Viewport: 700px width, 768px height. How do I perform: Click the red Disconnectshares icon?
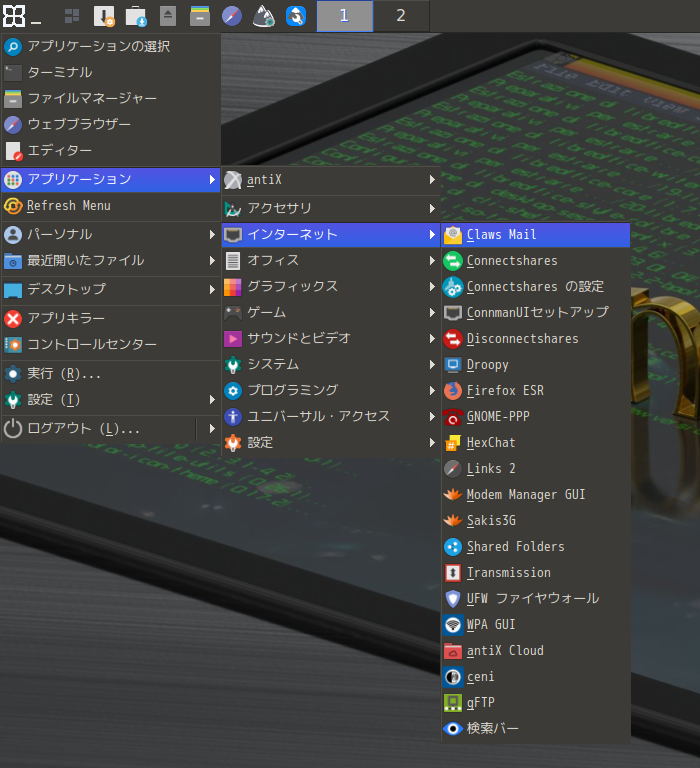453,339
